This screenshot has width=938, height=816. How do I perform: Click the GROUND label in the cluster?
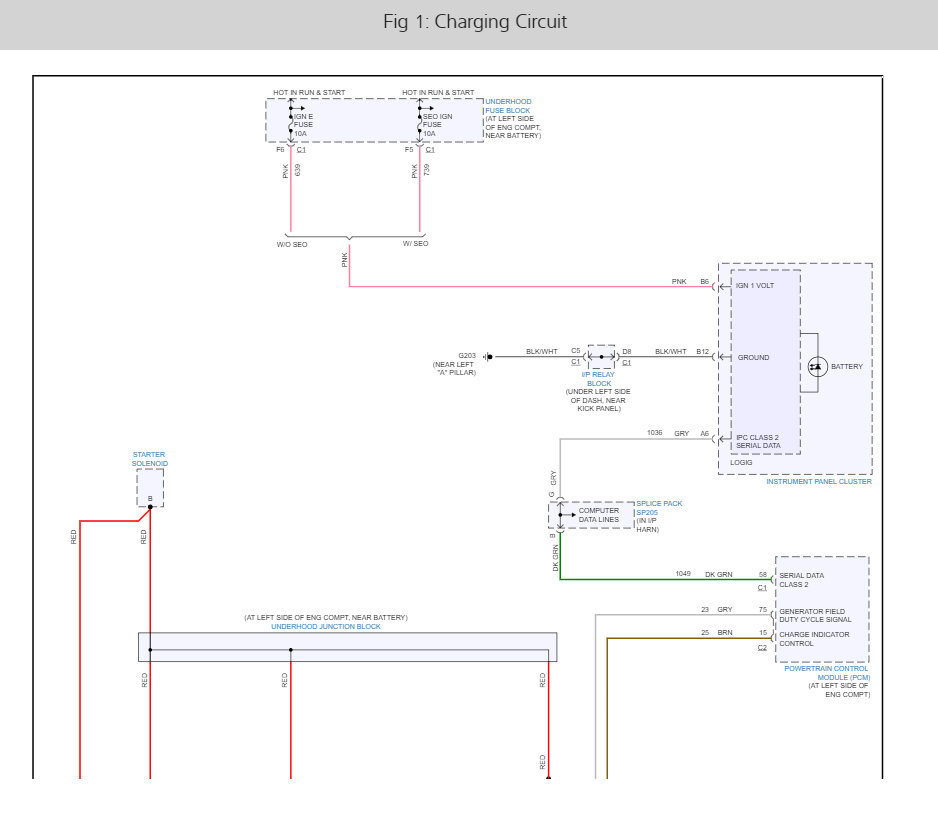tap(753, 357)
